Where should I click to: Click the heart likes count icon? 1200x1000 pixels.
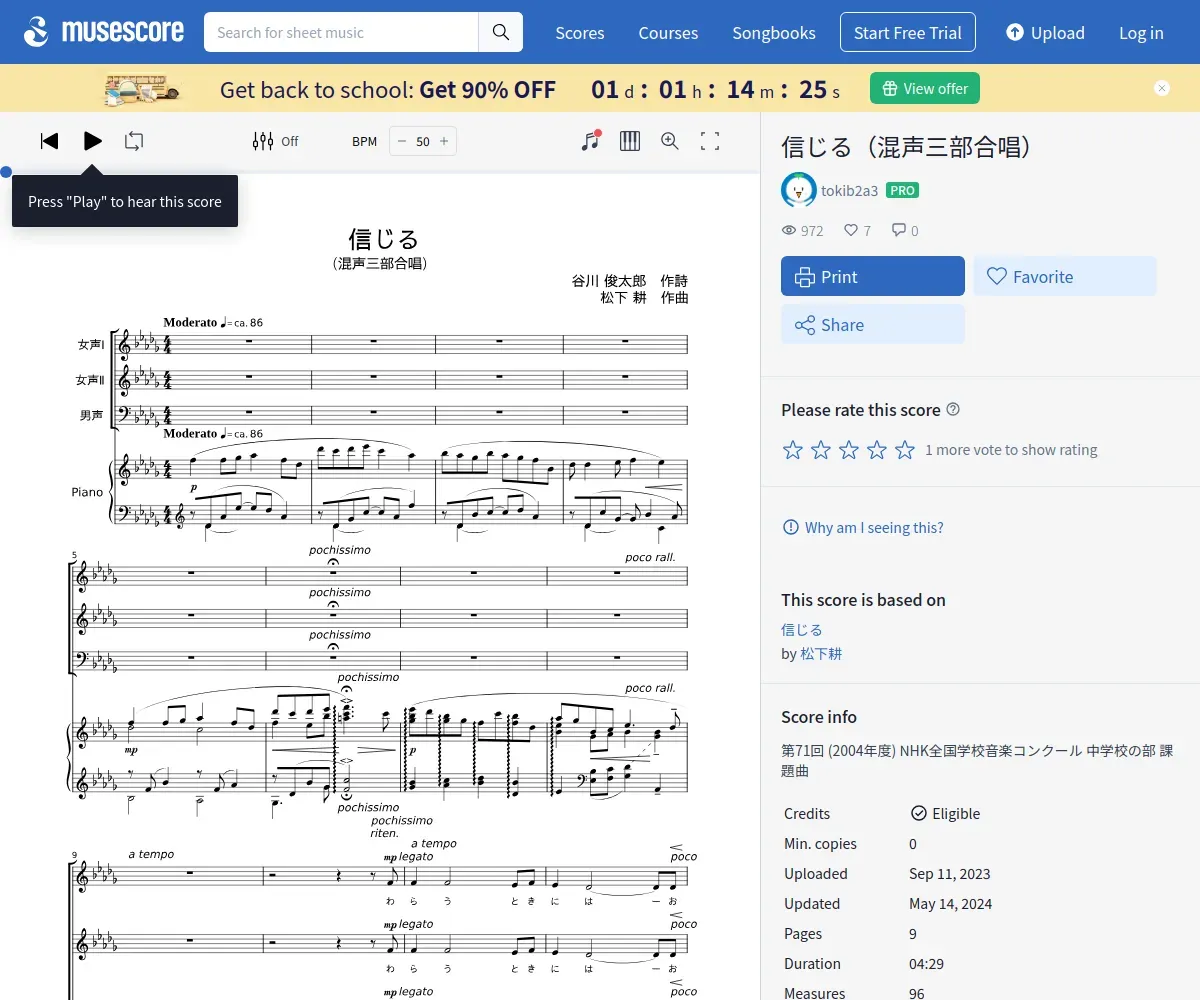851,230
